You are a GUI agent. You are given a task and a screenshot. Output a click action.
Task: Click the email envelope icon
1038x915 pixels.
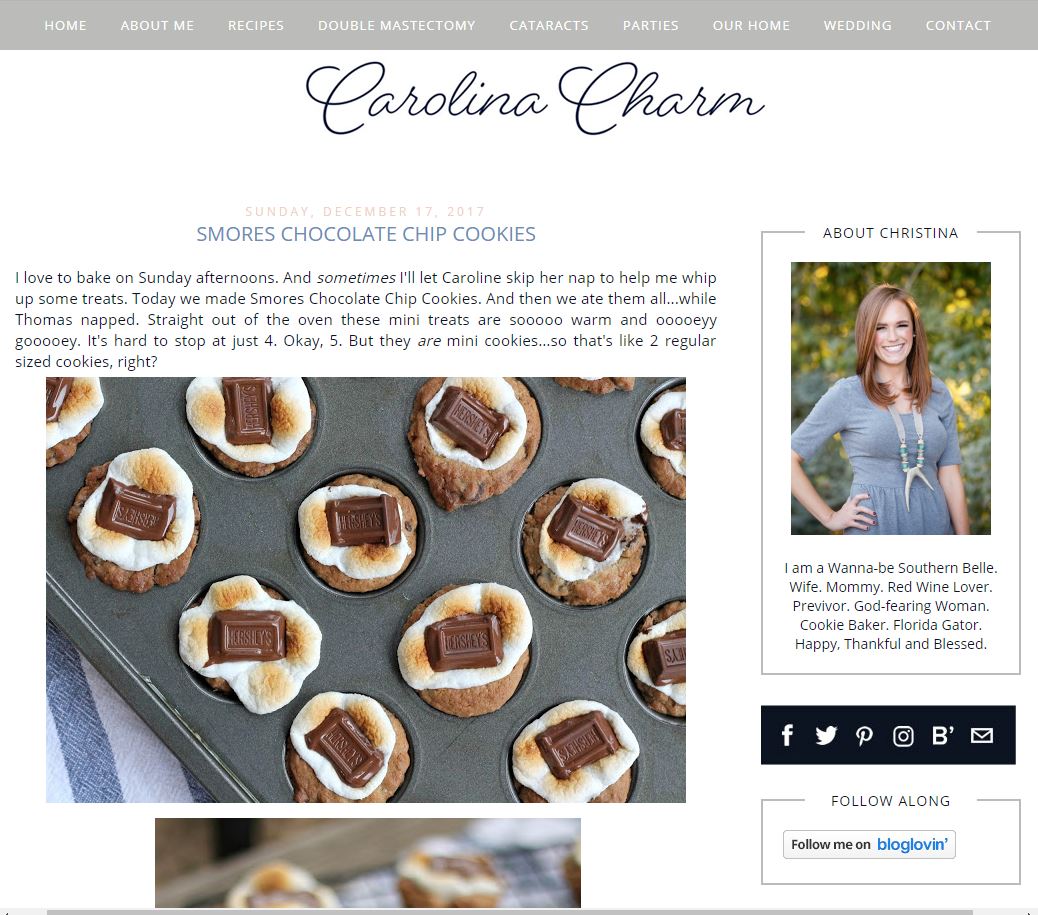pyautogui.click(x=982, y=735)
